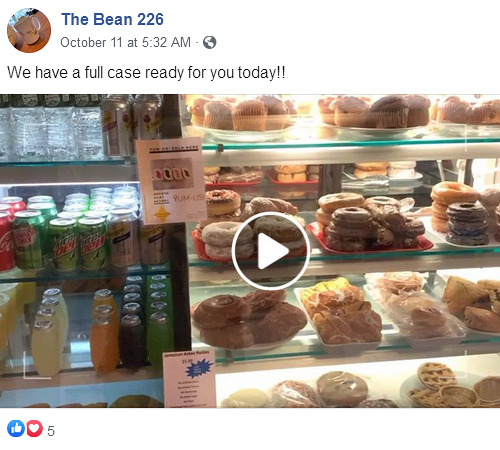The width and height of the screenshot is (500, 450).
Task: Open The Bean 226 profile picture
Action: pyautogui.click(x=29, y=30)
